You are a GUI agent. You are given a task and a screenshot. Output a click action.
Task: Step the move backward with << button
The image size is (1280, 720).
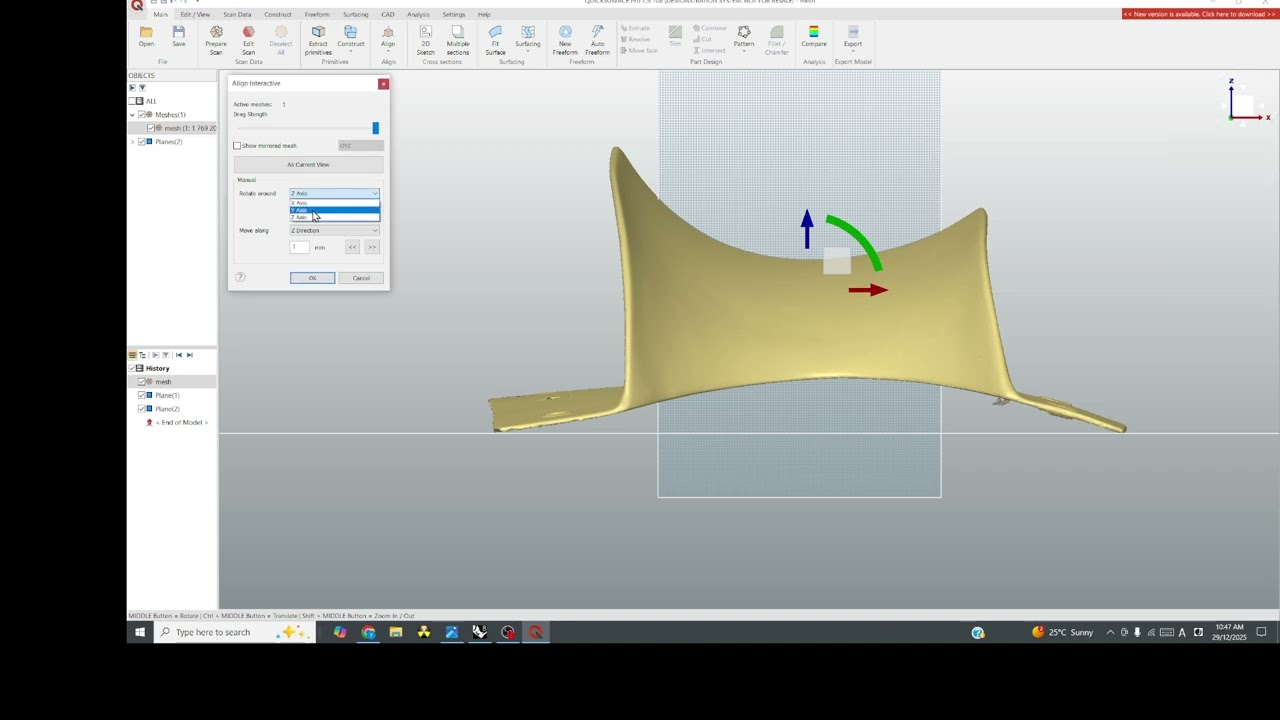[352, 247]
